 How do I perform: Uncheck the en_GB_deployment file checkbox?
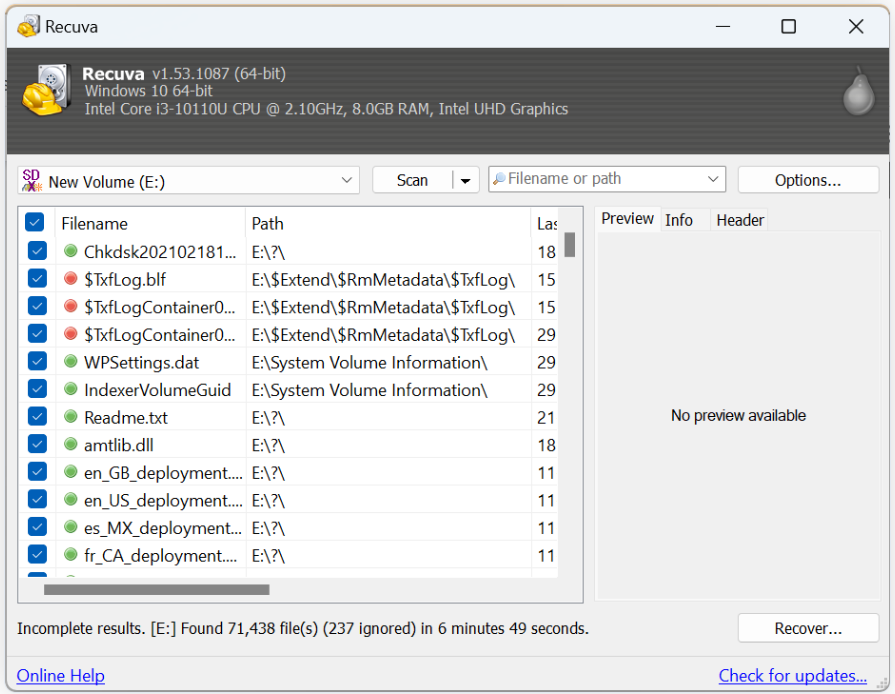[x=35, y=471]
